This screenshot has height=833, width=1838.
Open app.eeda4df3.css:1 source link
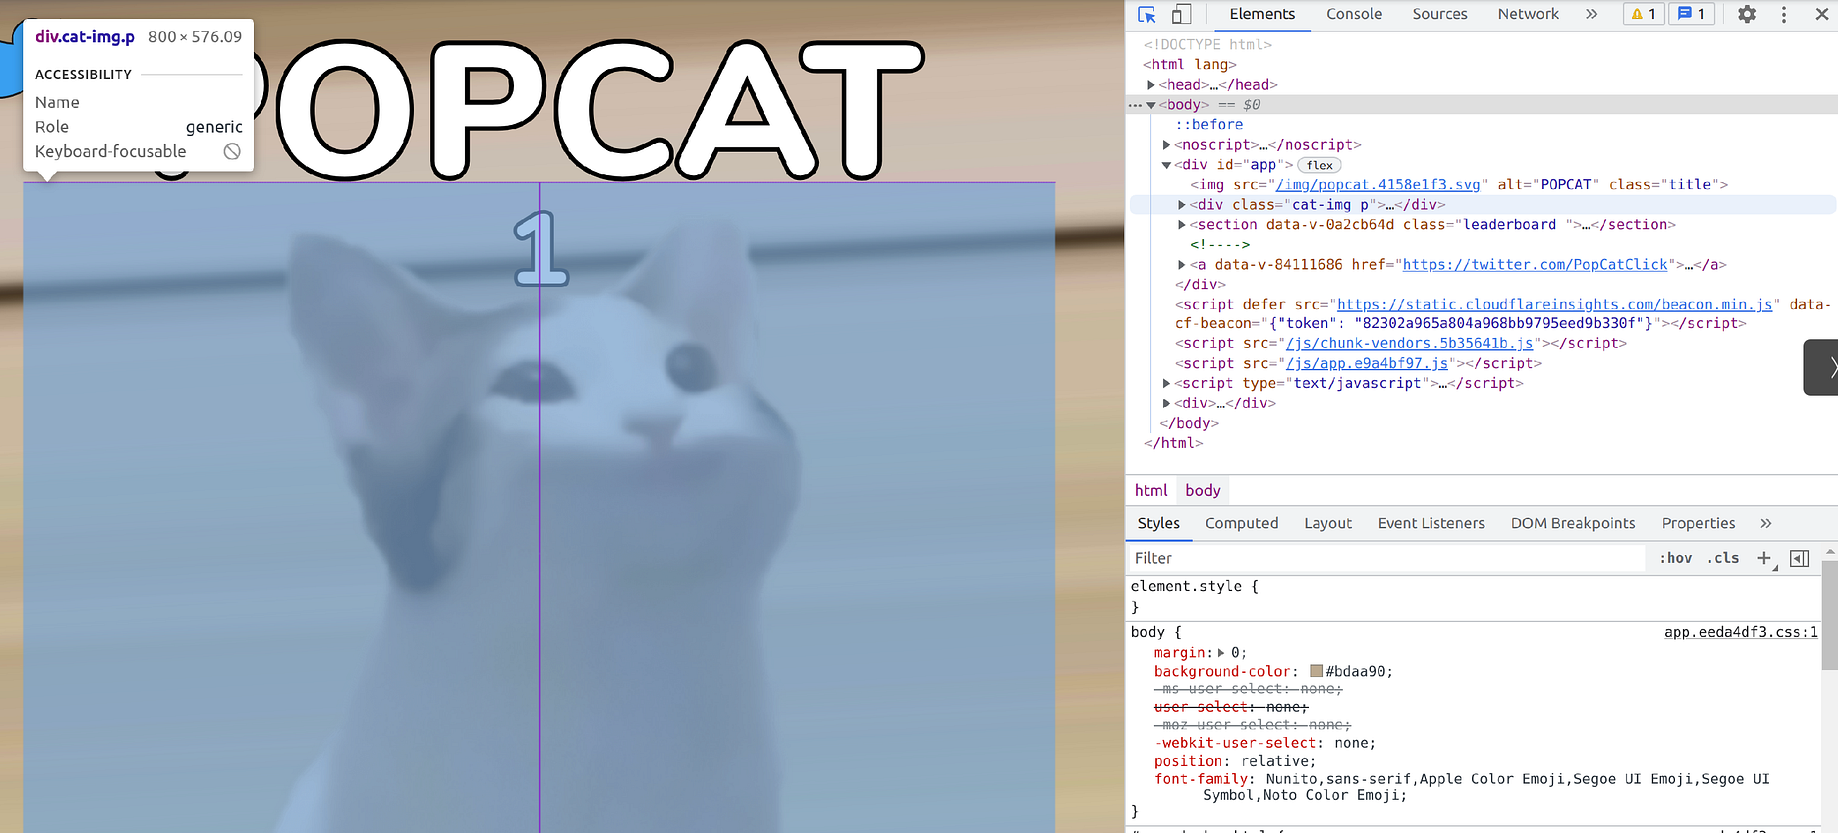tap(1740, 632)
